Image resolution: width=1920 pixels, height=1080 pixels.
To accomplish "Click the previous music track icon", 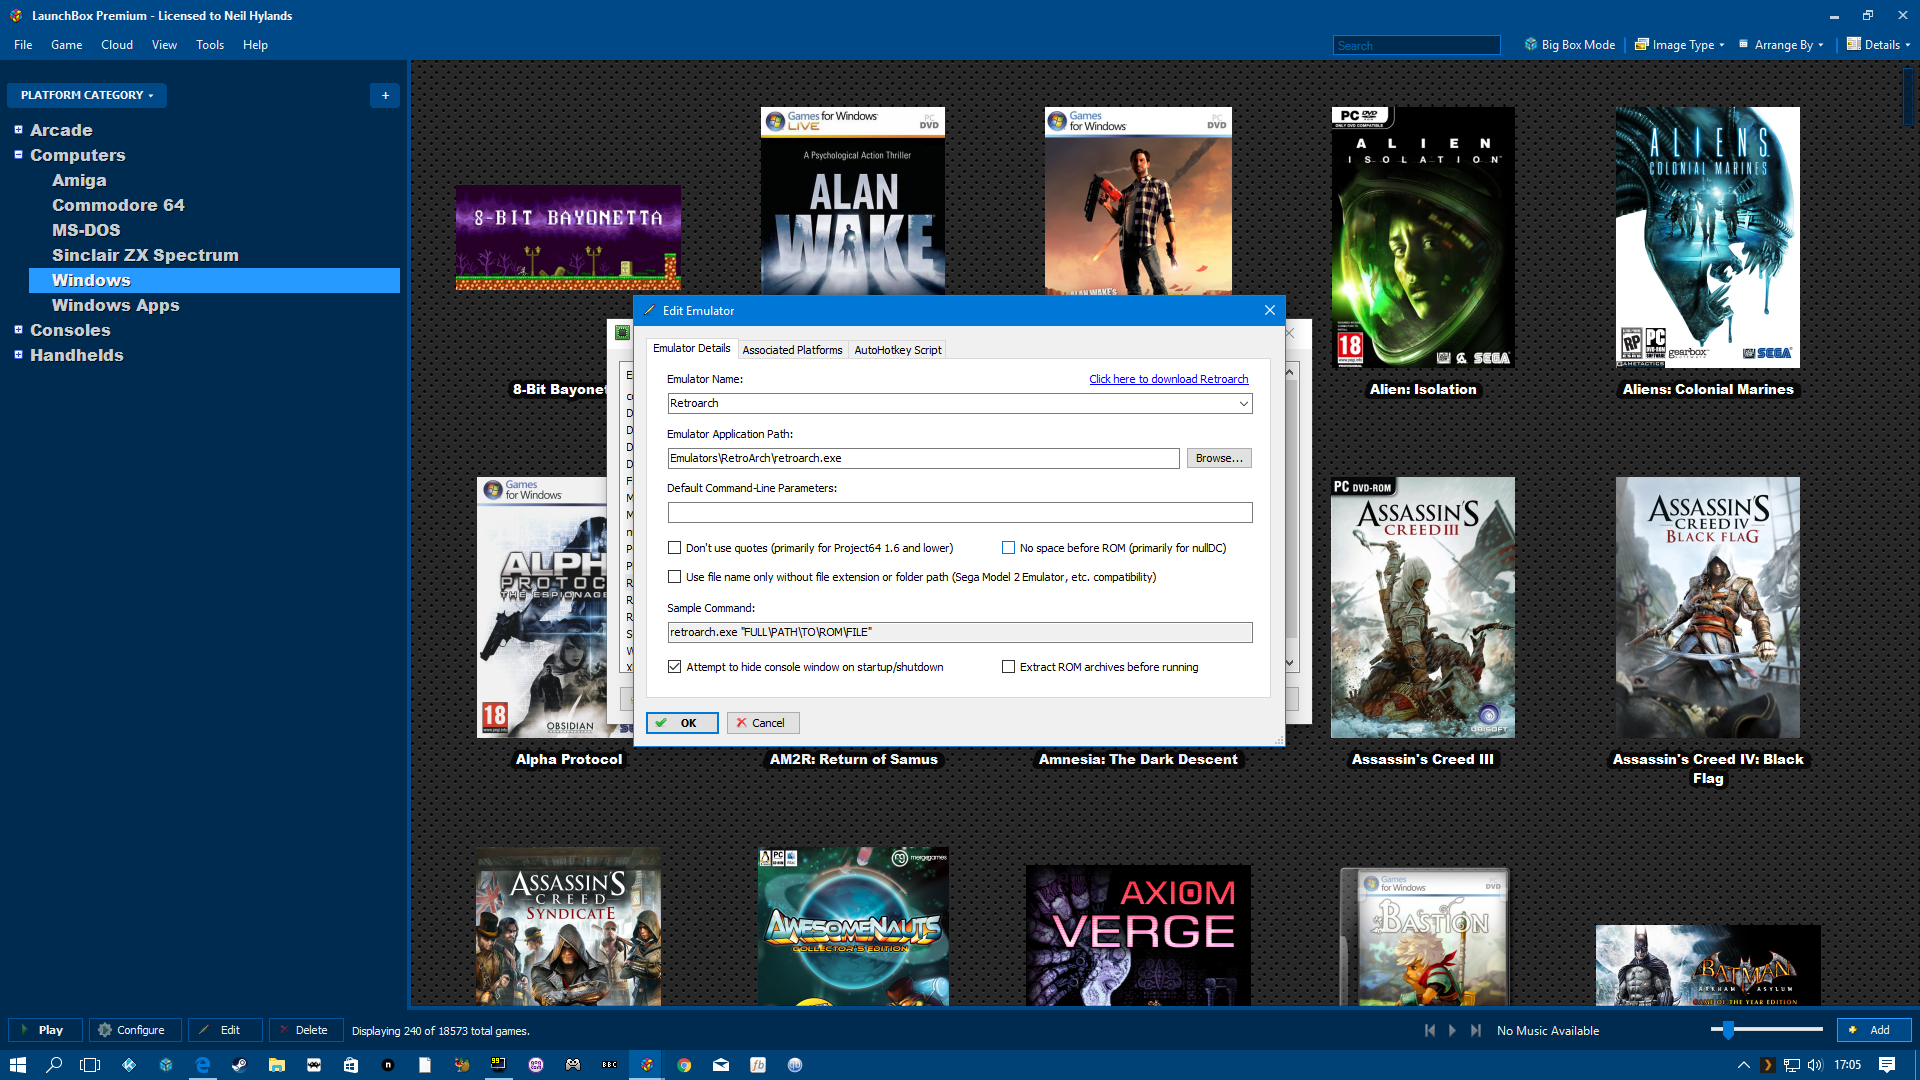I will (1430, 1030).
